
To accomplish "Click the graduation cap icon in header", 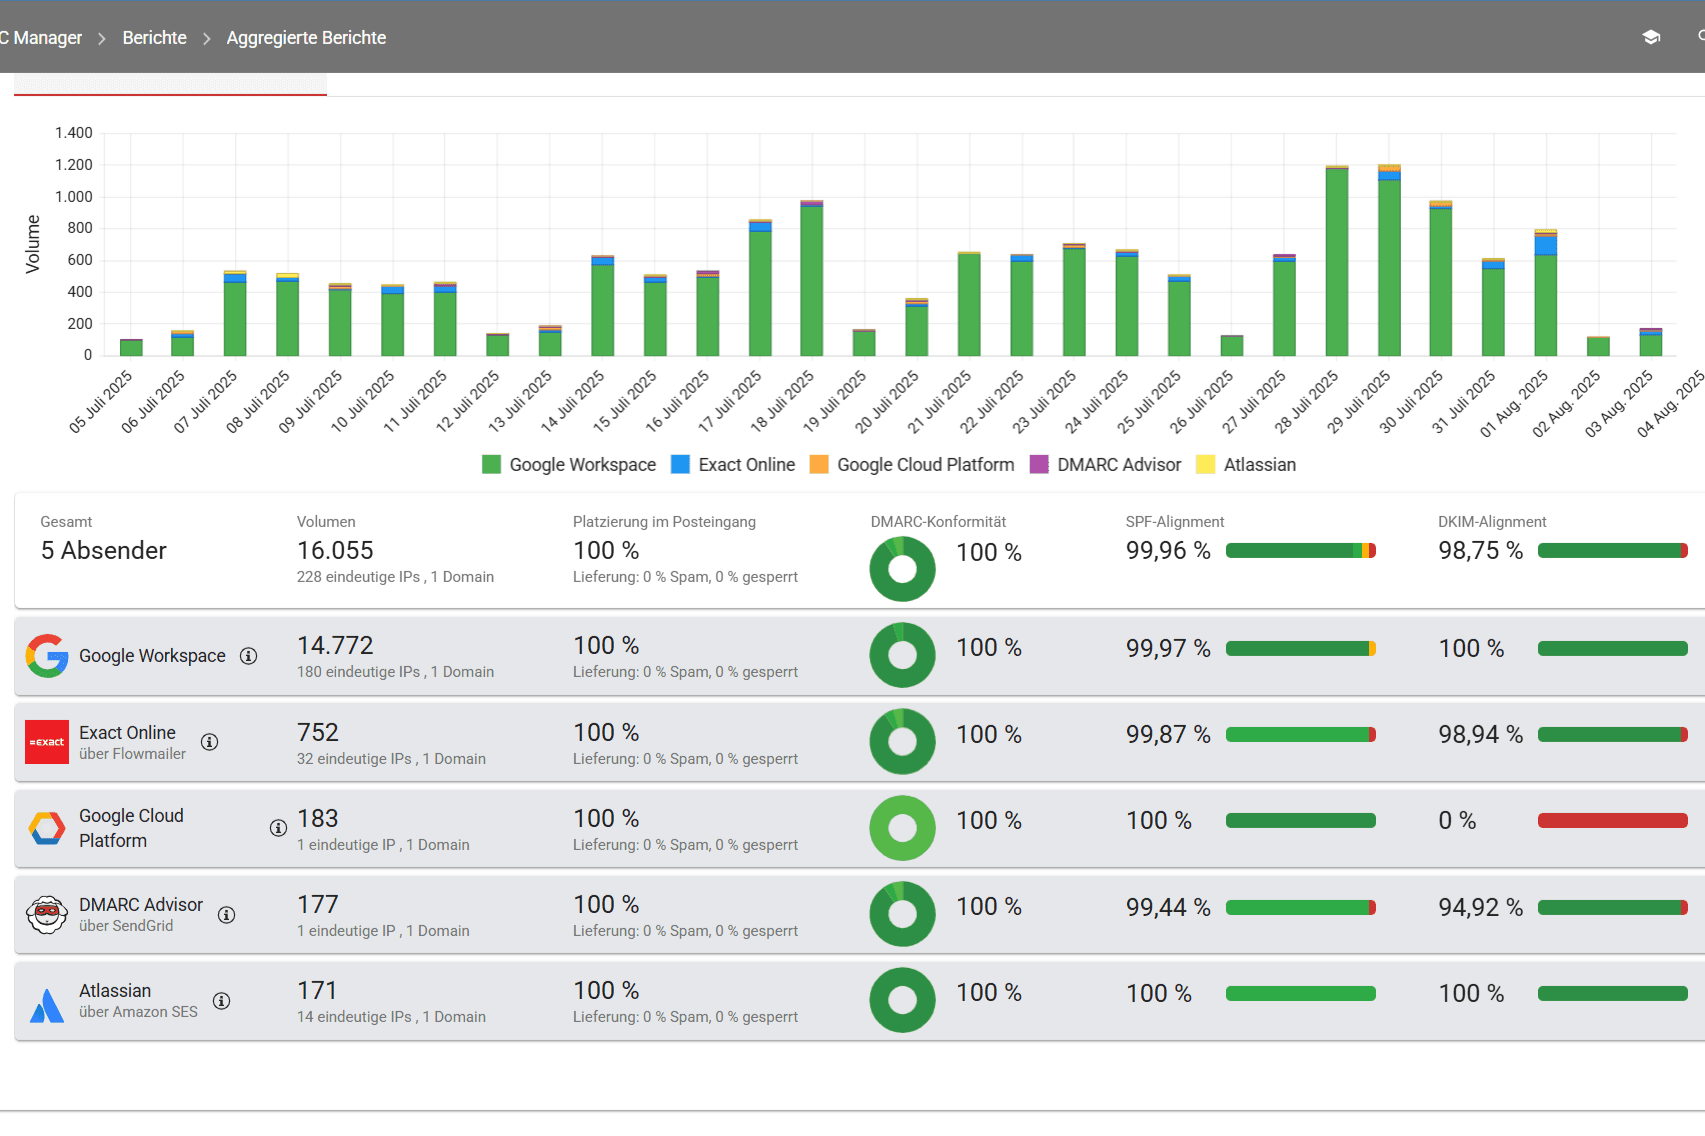I will [1651, 37].
